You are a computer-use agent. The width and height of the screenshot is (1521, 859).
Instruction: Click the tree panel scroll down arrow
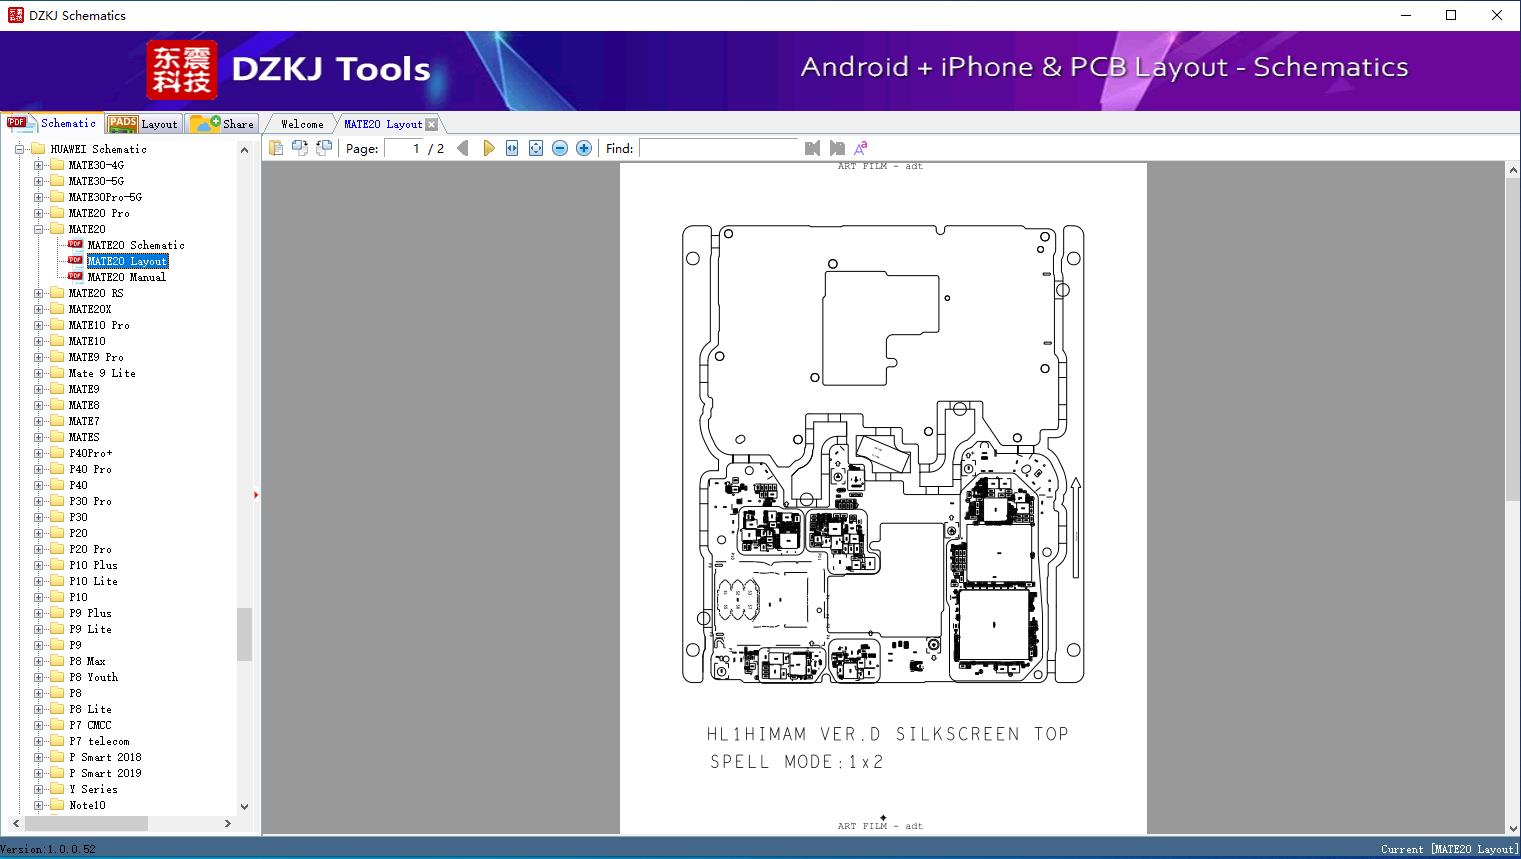click(244, 806)
